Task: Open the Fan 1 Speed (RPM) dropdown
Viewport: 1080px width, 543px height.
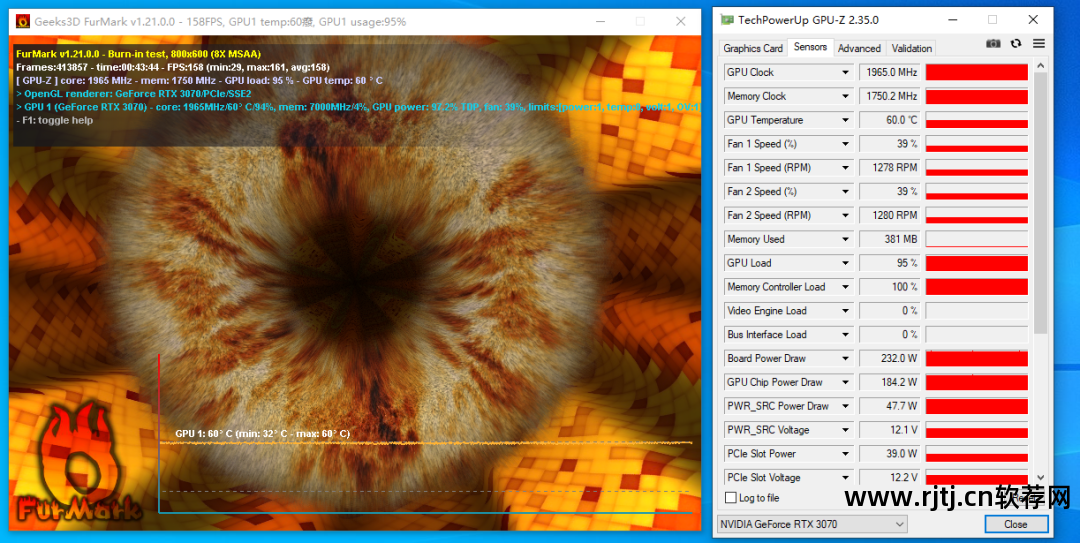Action: click(x=845, y=167)
